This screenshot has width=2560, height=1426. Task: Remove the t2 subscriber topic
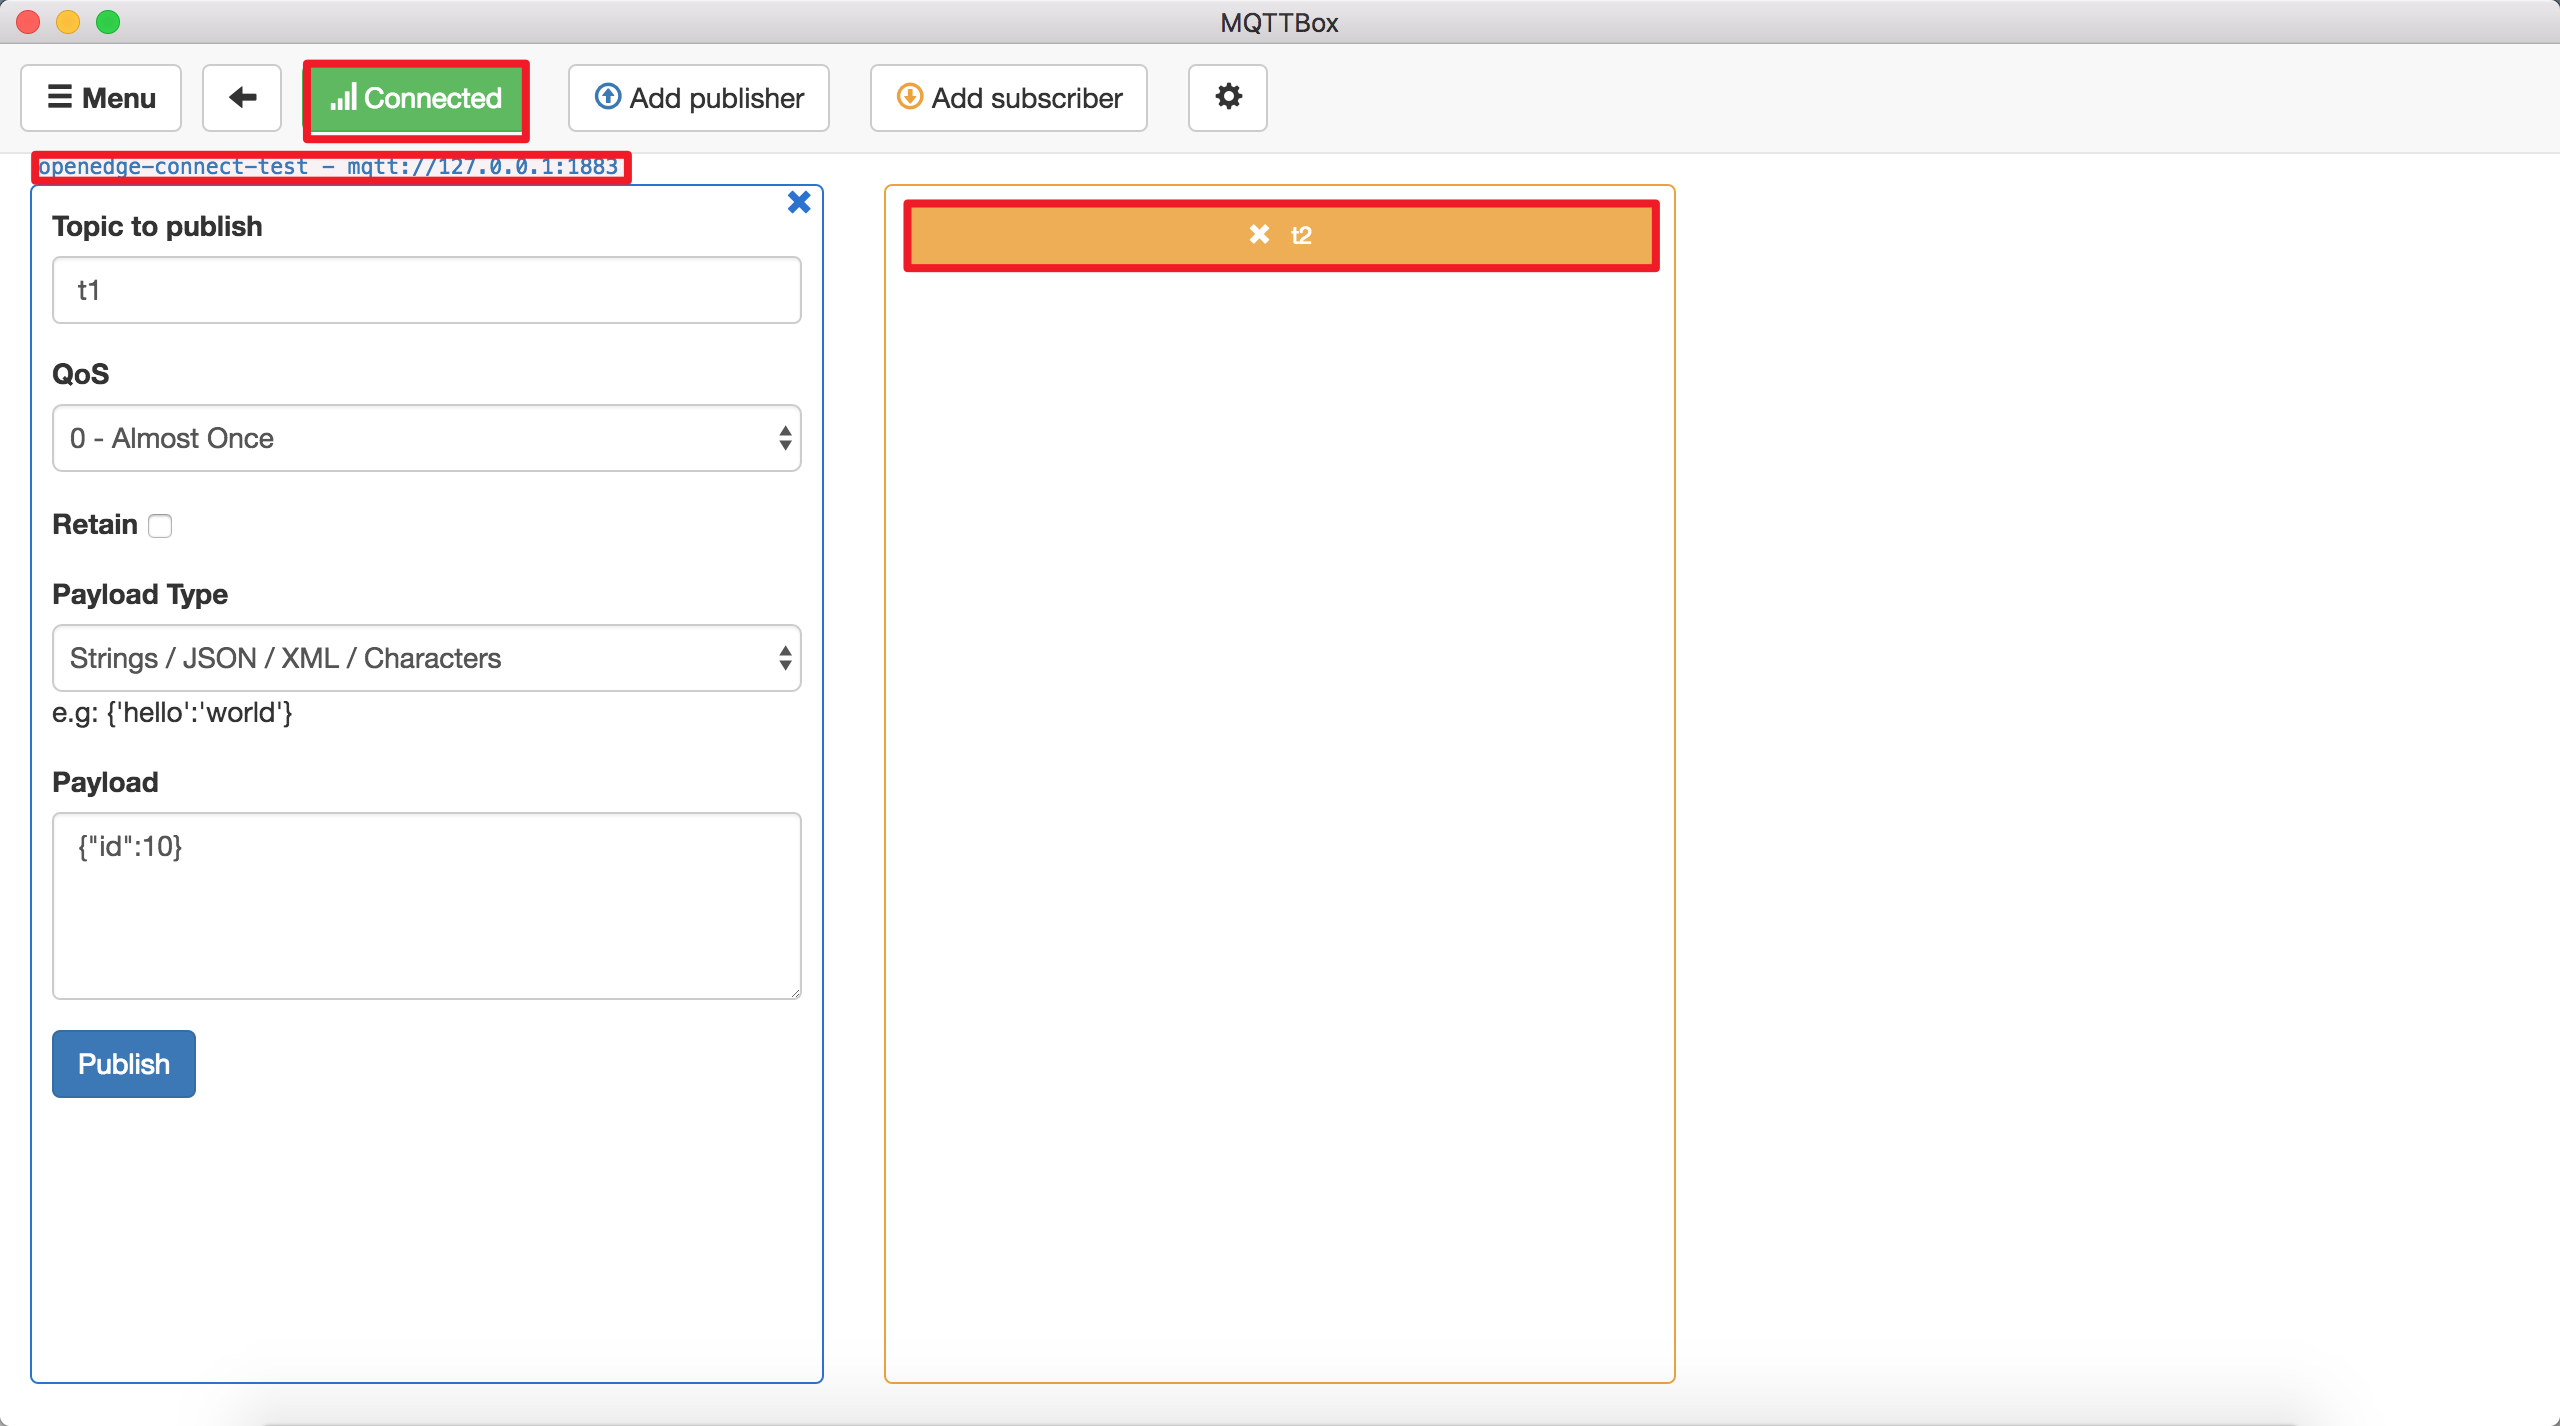(1259, 234)
